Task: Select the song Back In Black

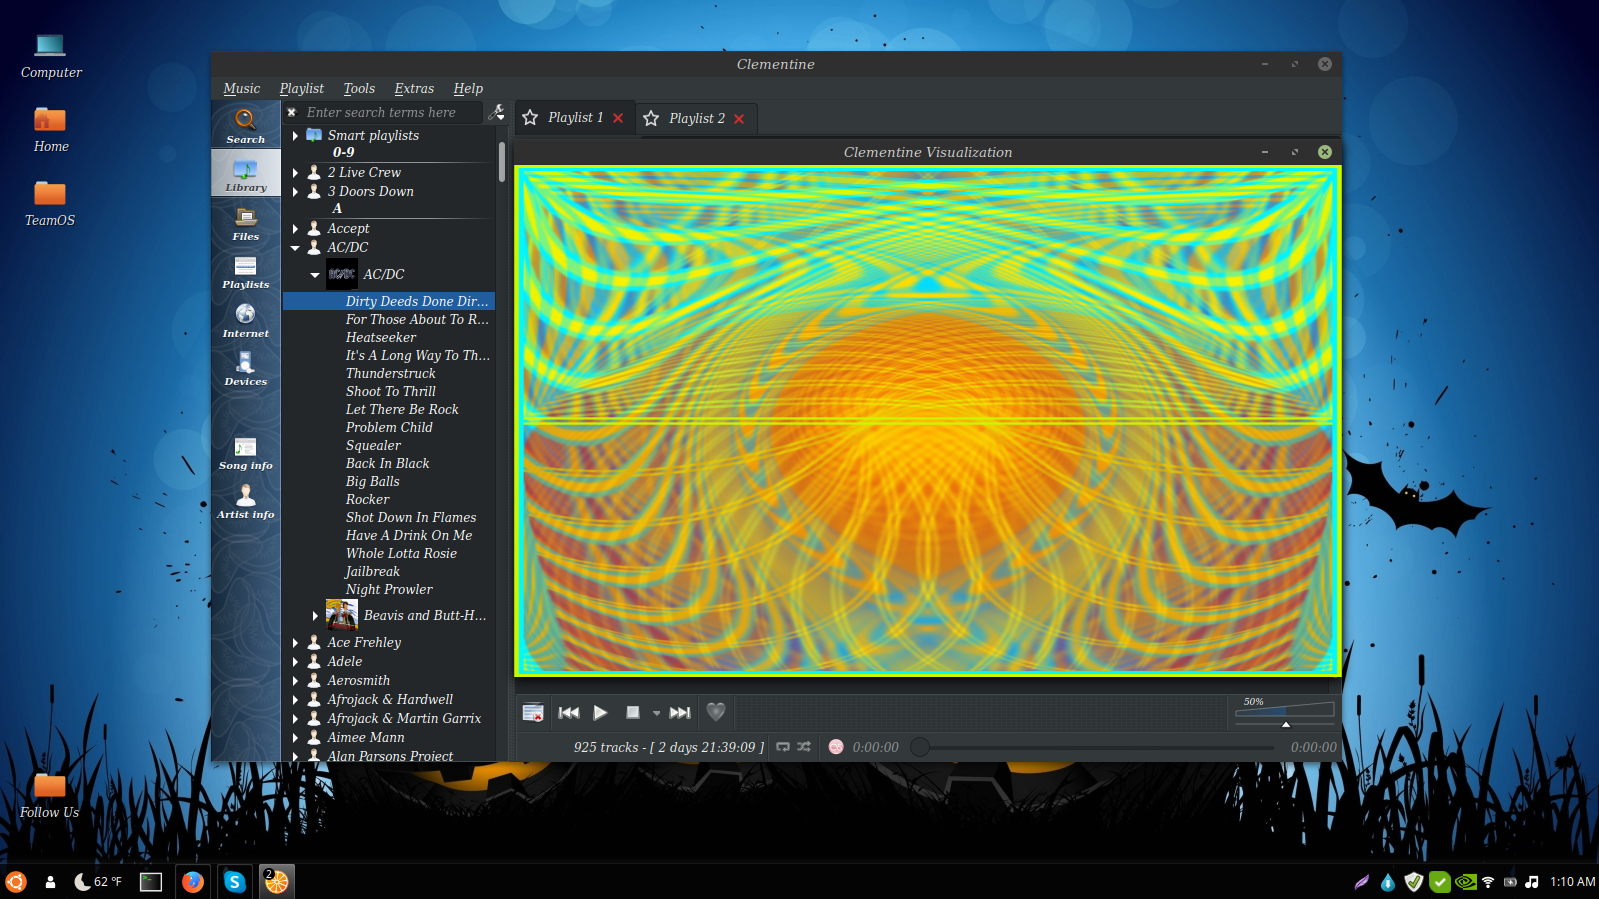Action: [x=387, y=463]
